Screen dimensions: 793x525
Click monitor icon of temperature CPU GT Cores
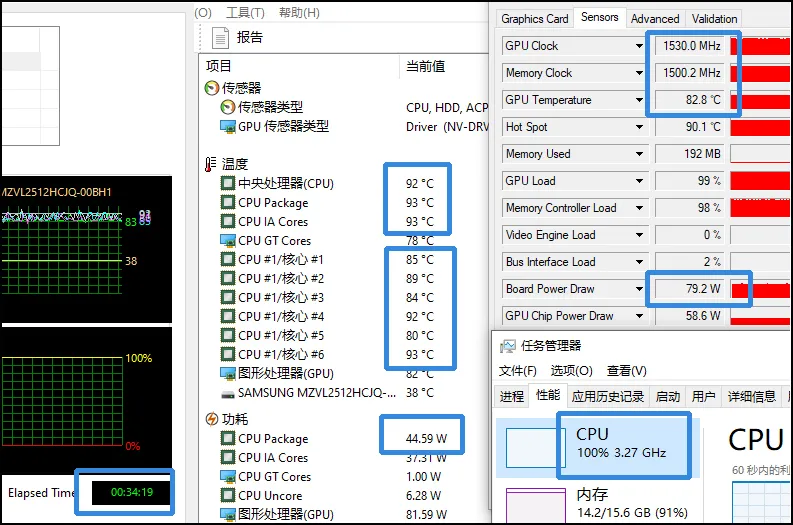pos(228,240)
